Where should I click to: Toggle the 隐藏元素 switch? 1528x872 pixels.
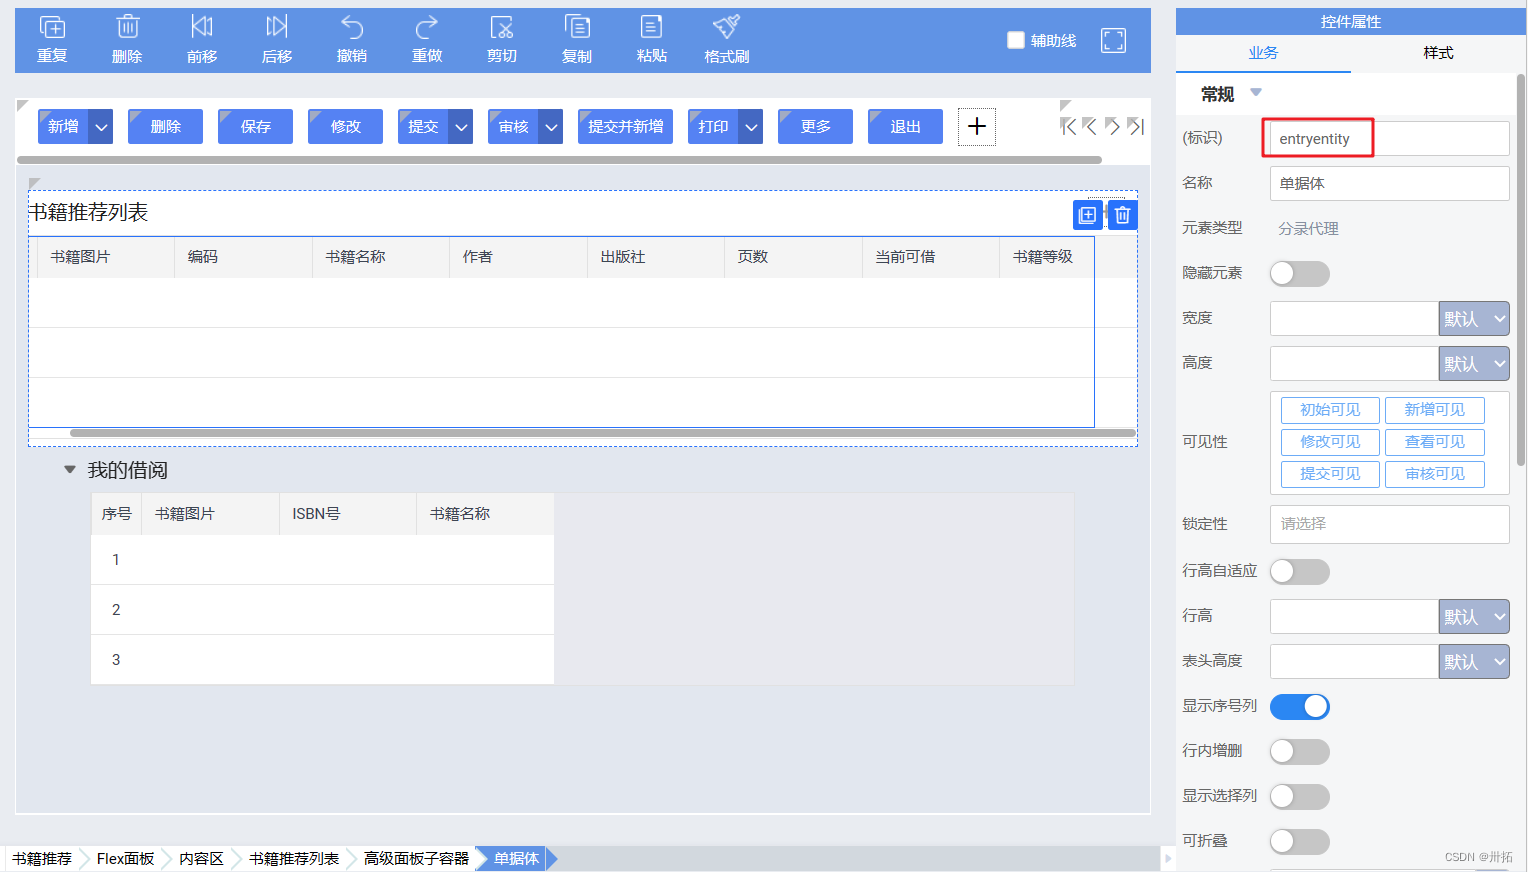tap(1299, 274)
